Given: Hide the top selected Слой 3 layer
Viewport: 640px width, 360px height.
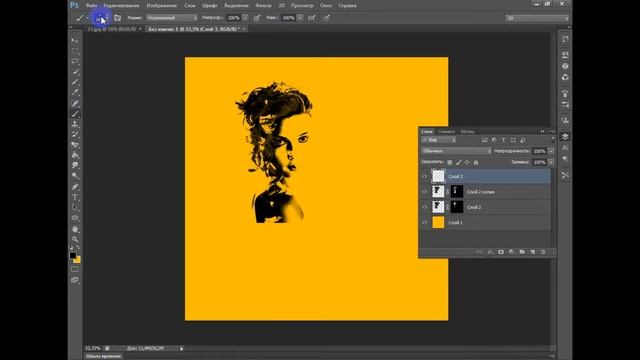Looking at the screenshot, I should click(424, 176).
